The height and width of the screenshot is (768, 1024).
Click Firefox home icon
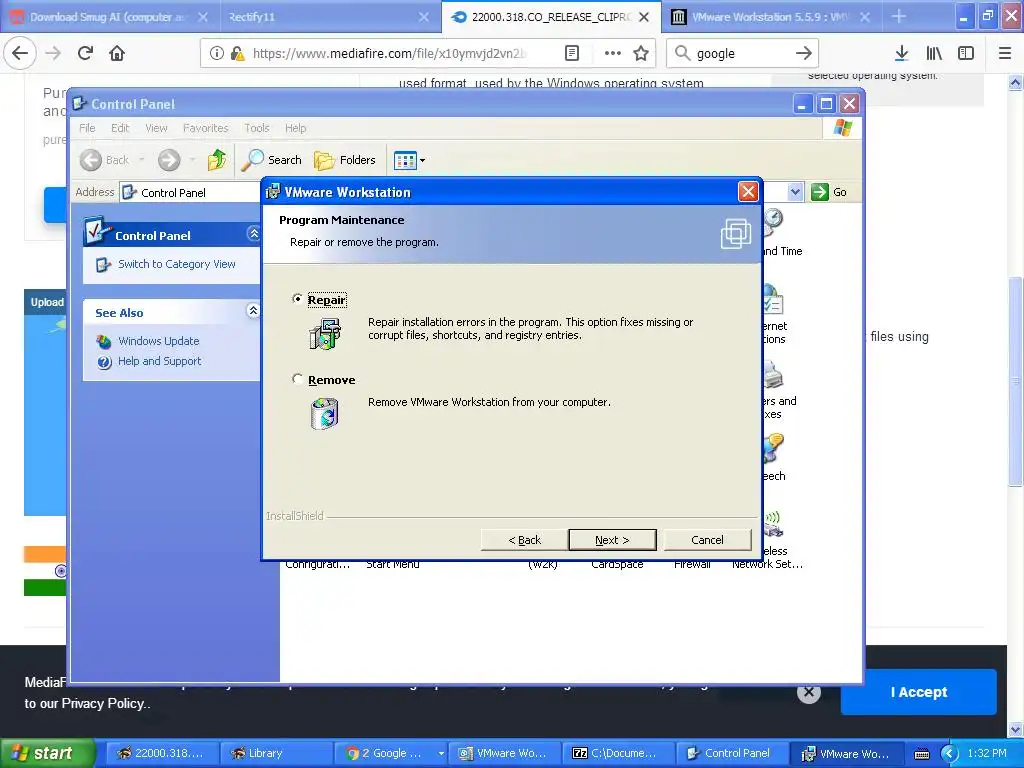117,53
